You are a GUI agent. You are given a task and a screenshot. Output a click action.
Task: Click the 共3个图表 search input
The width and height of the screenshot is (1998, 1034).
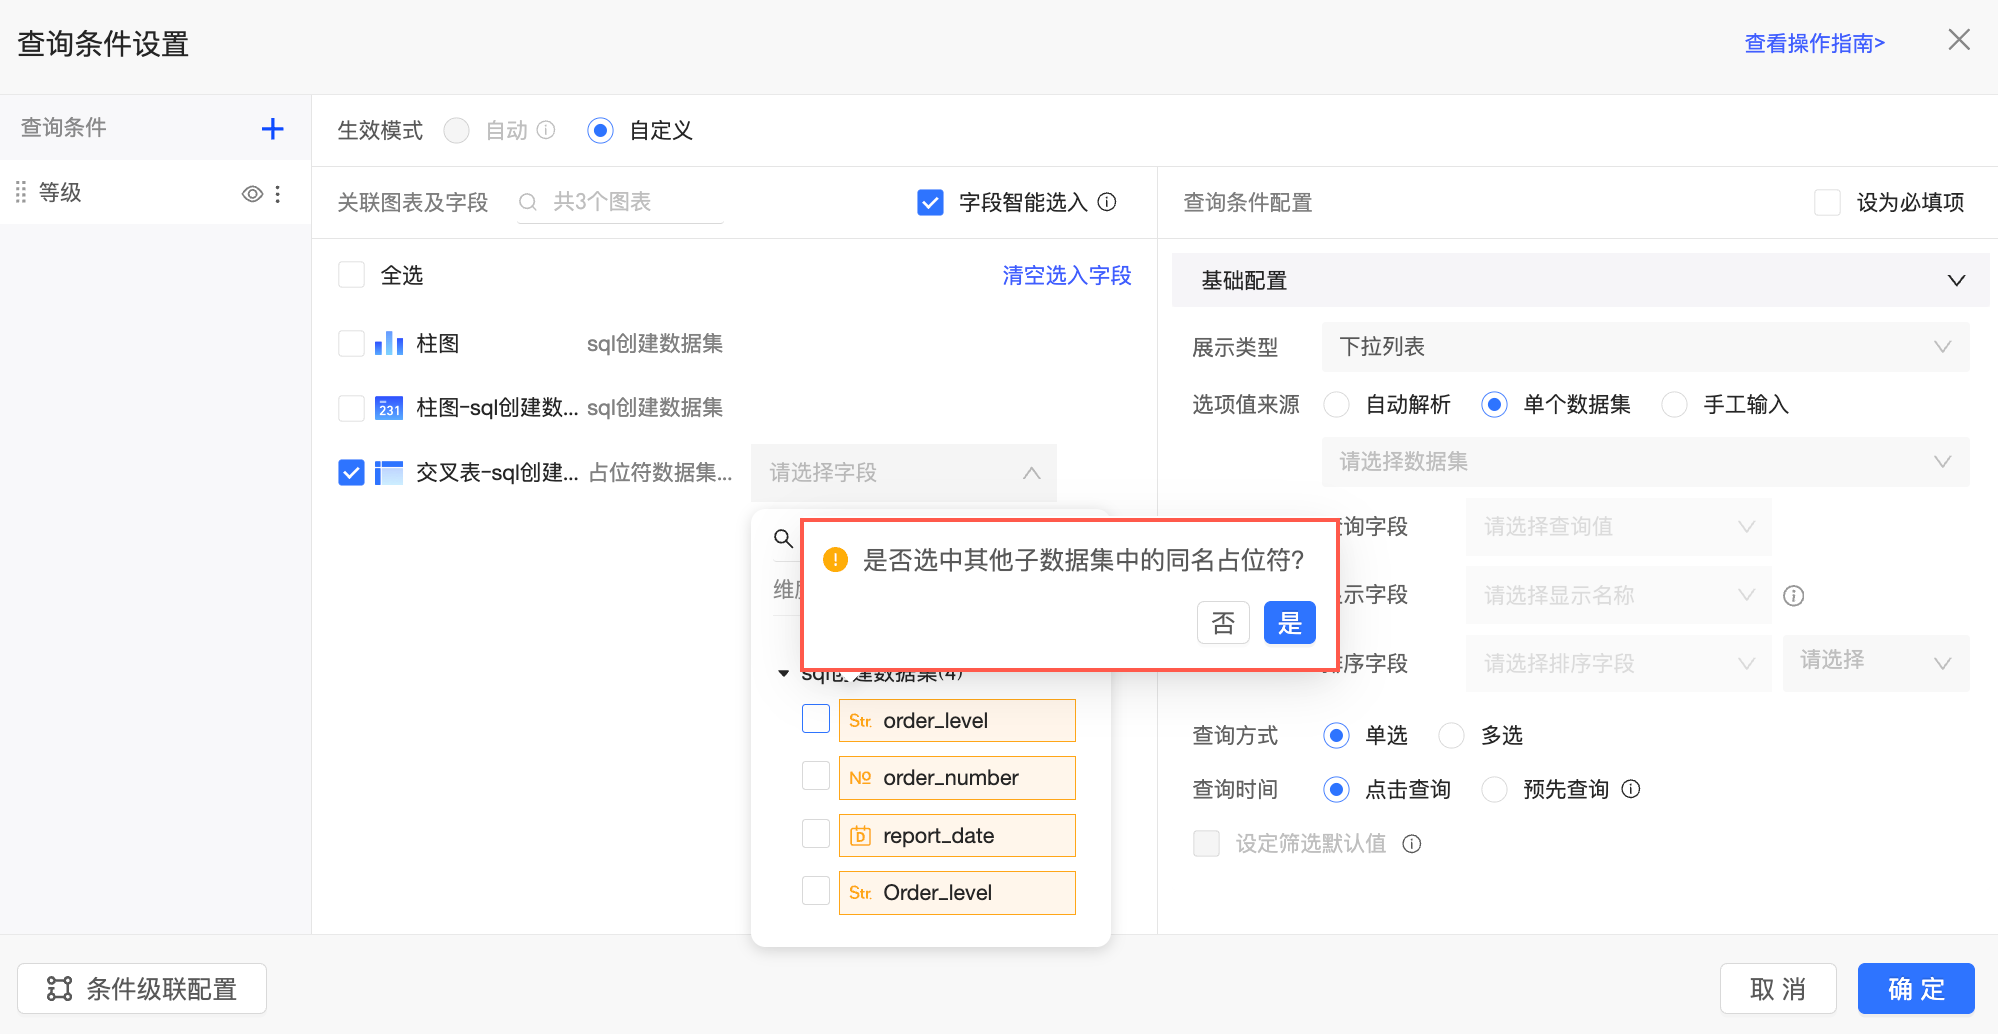[x=620, y=202]
